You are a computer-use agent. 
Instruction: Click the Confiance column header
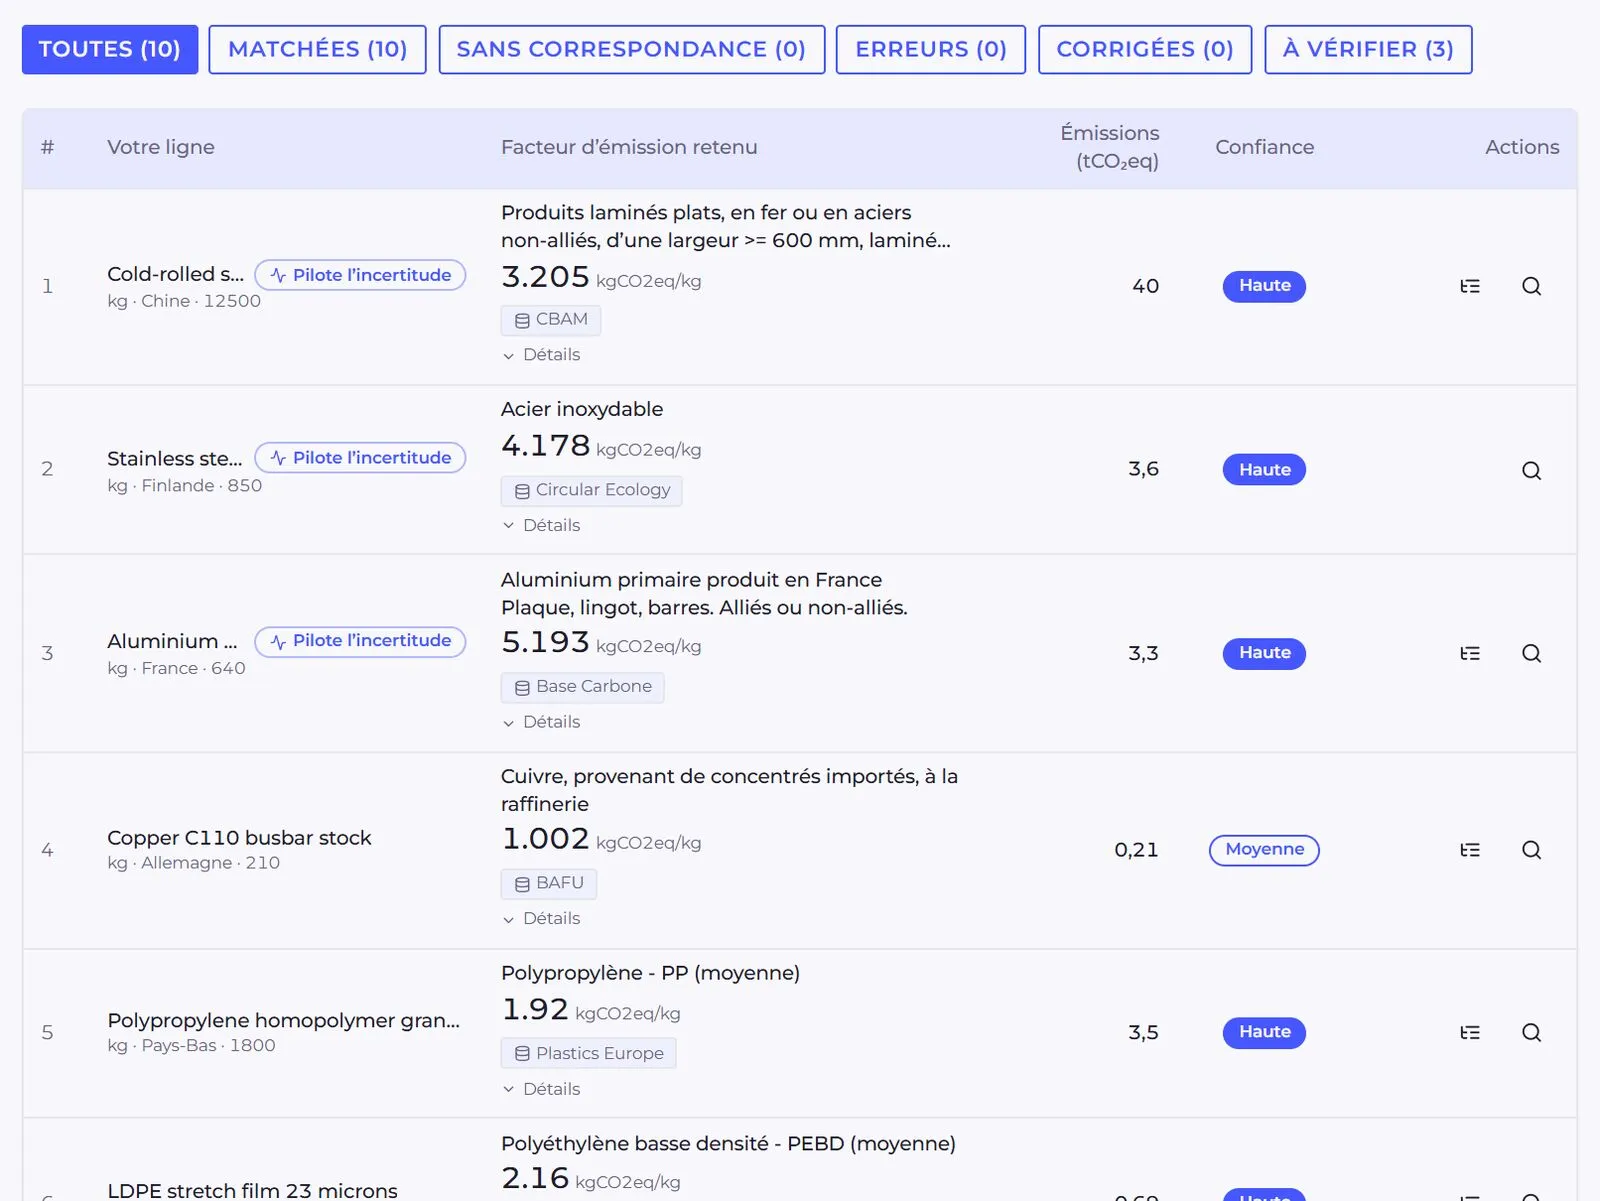[x=1264, y=147]
